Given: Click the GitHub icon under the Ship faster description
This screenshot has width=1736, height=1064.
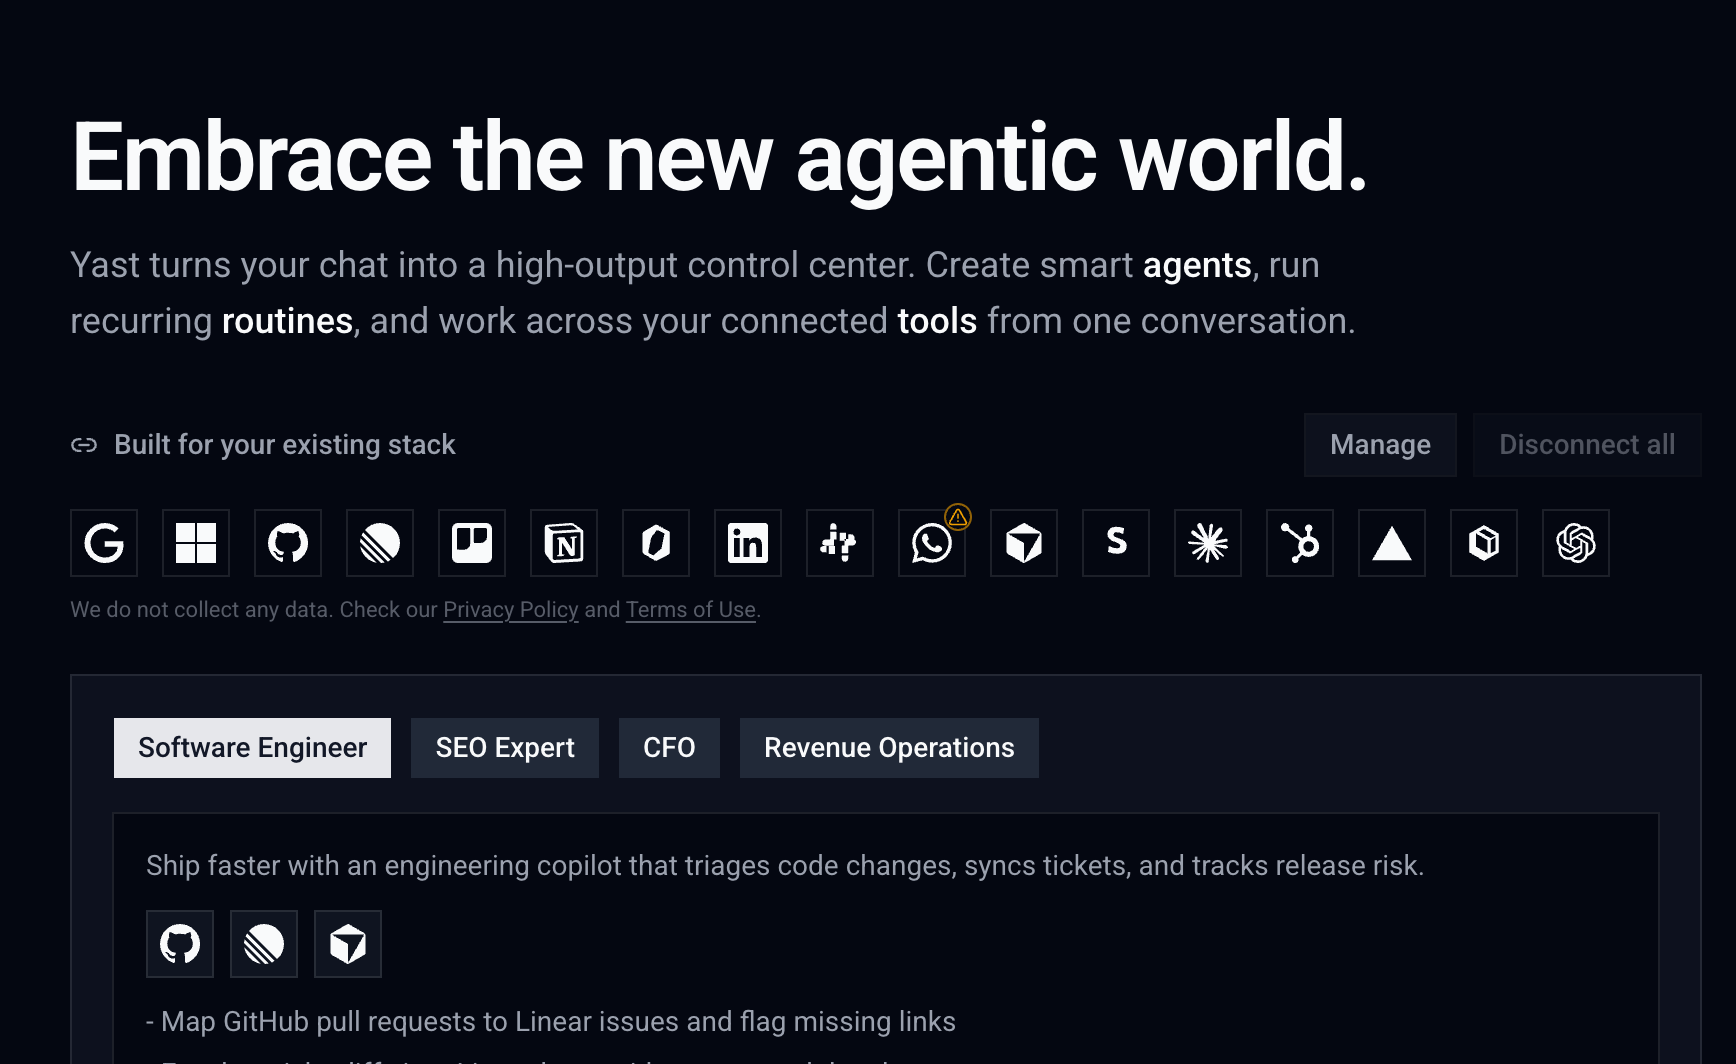Looking at the screenshot, I should coord(180,944).
